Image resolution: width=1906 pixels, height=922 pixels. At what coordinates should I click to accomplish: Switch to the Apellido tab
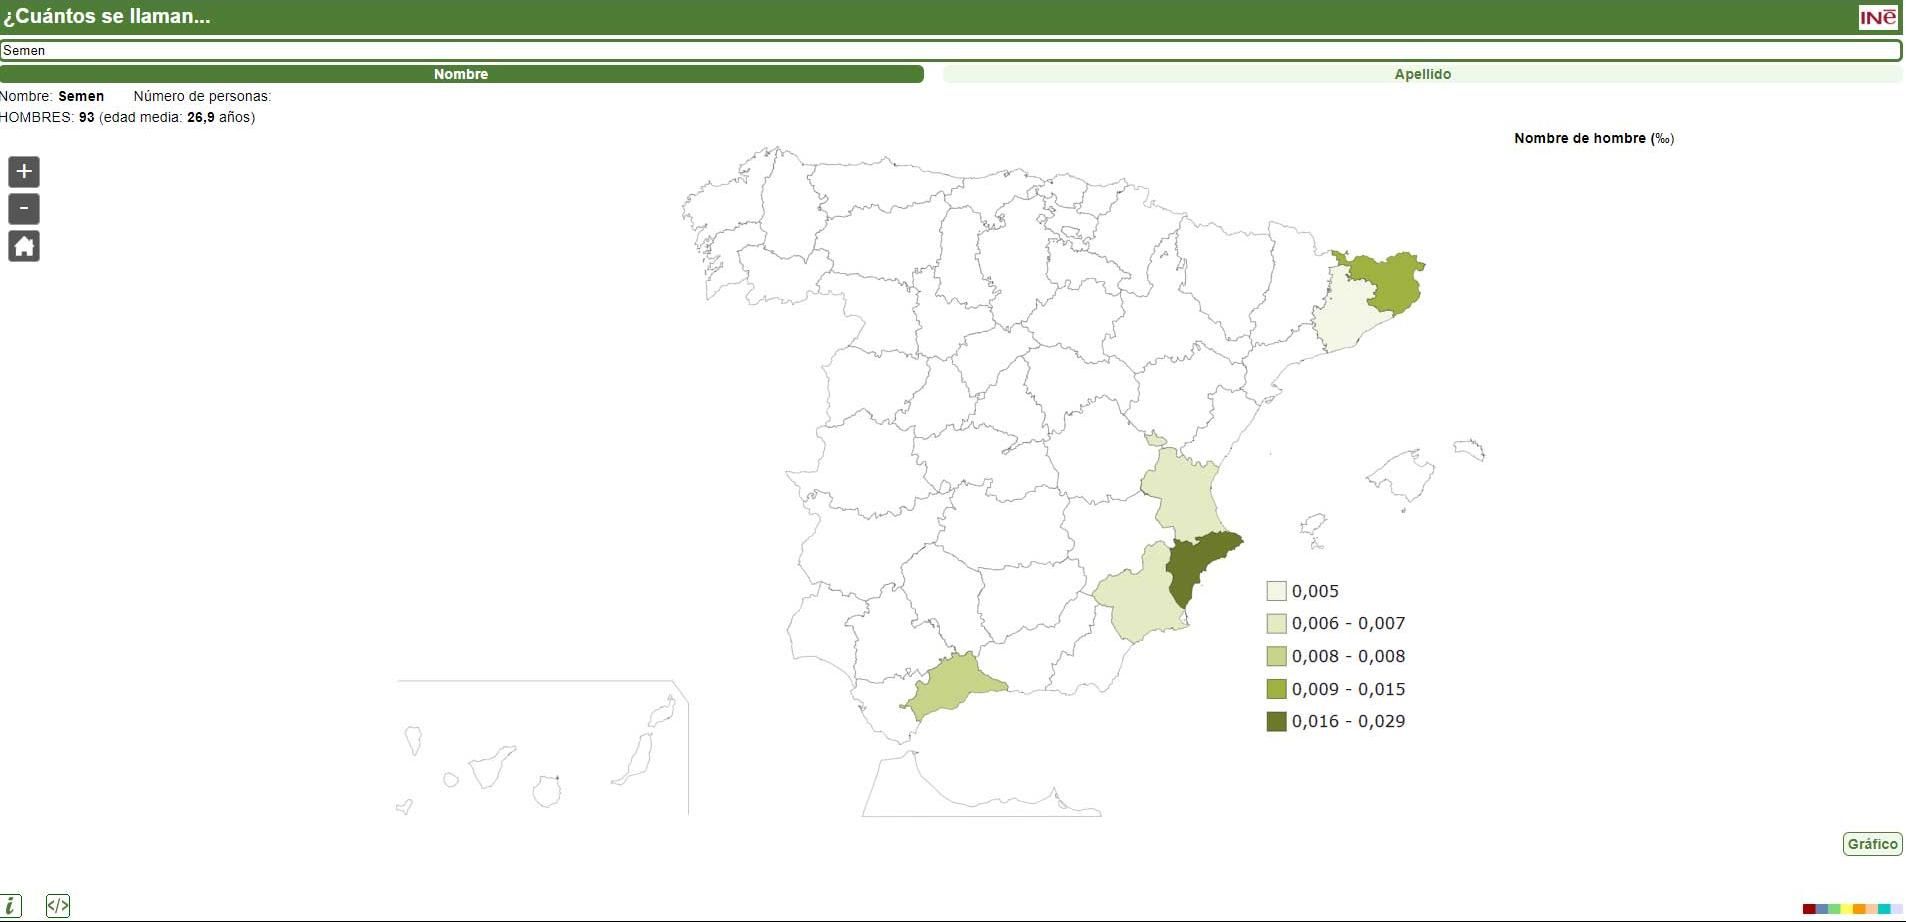tap(1423, 73)
